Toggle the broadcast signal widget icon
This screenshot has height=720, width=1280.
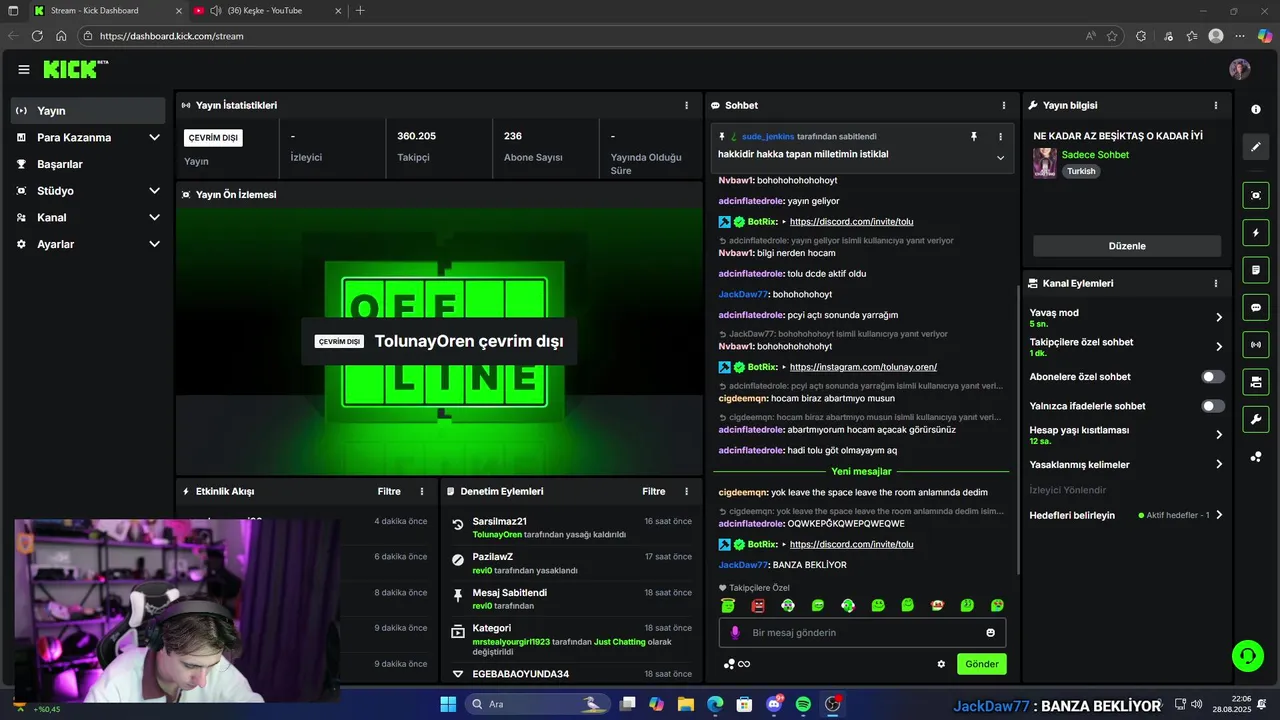[1256, 345]
